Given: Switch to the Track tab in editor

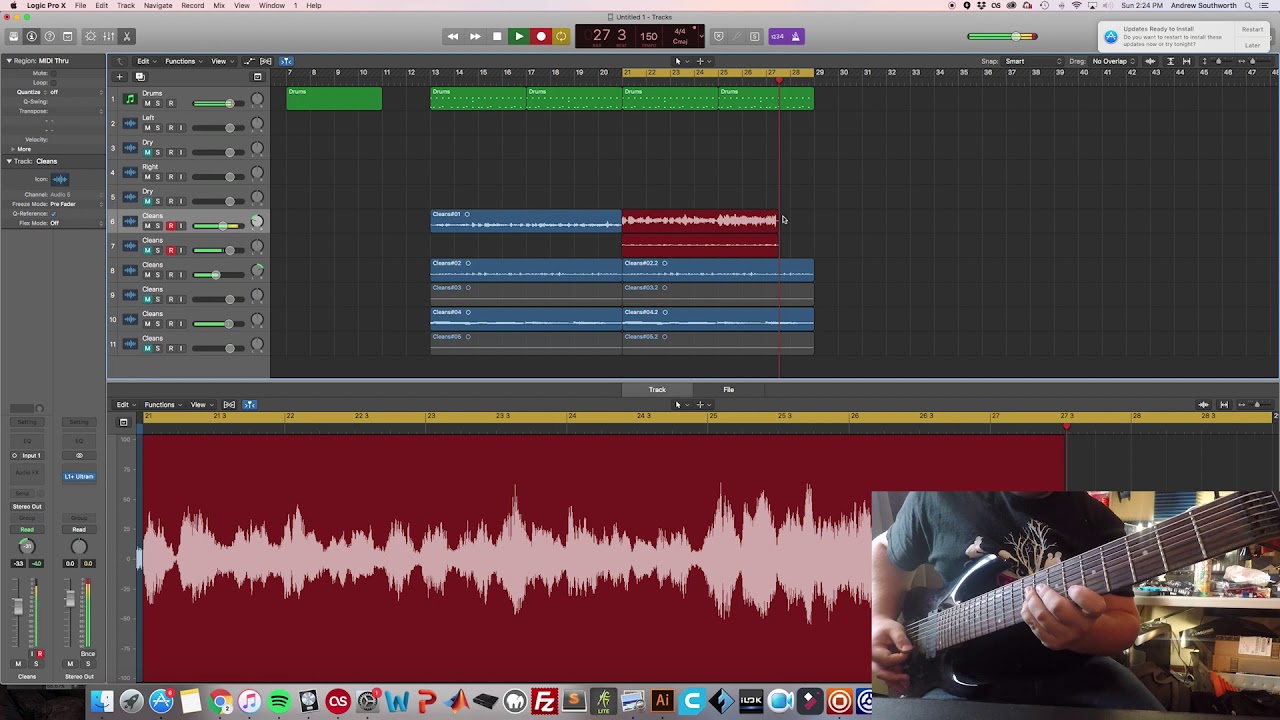Looking at the screenshot, I should [x=657, y=390].
